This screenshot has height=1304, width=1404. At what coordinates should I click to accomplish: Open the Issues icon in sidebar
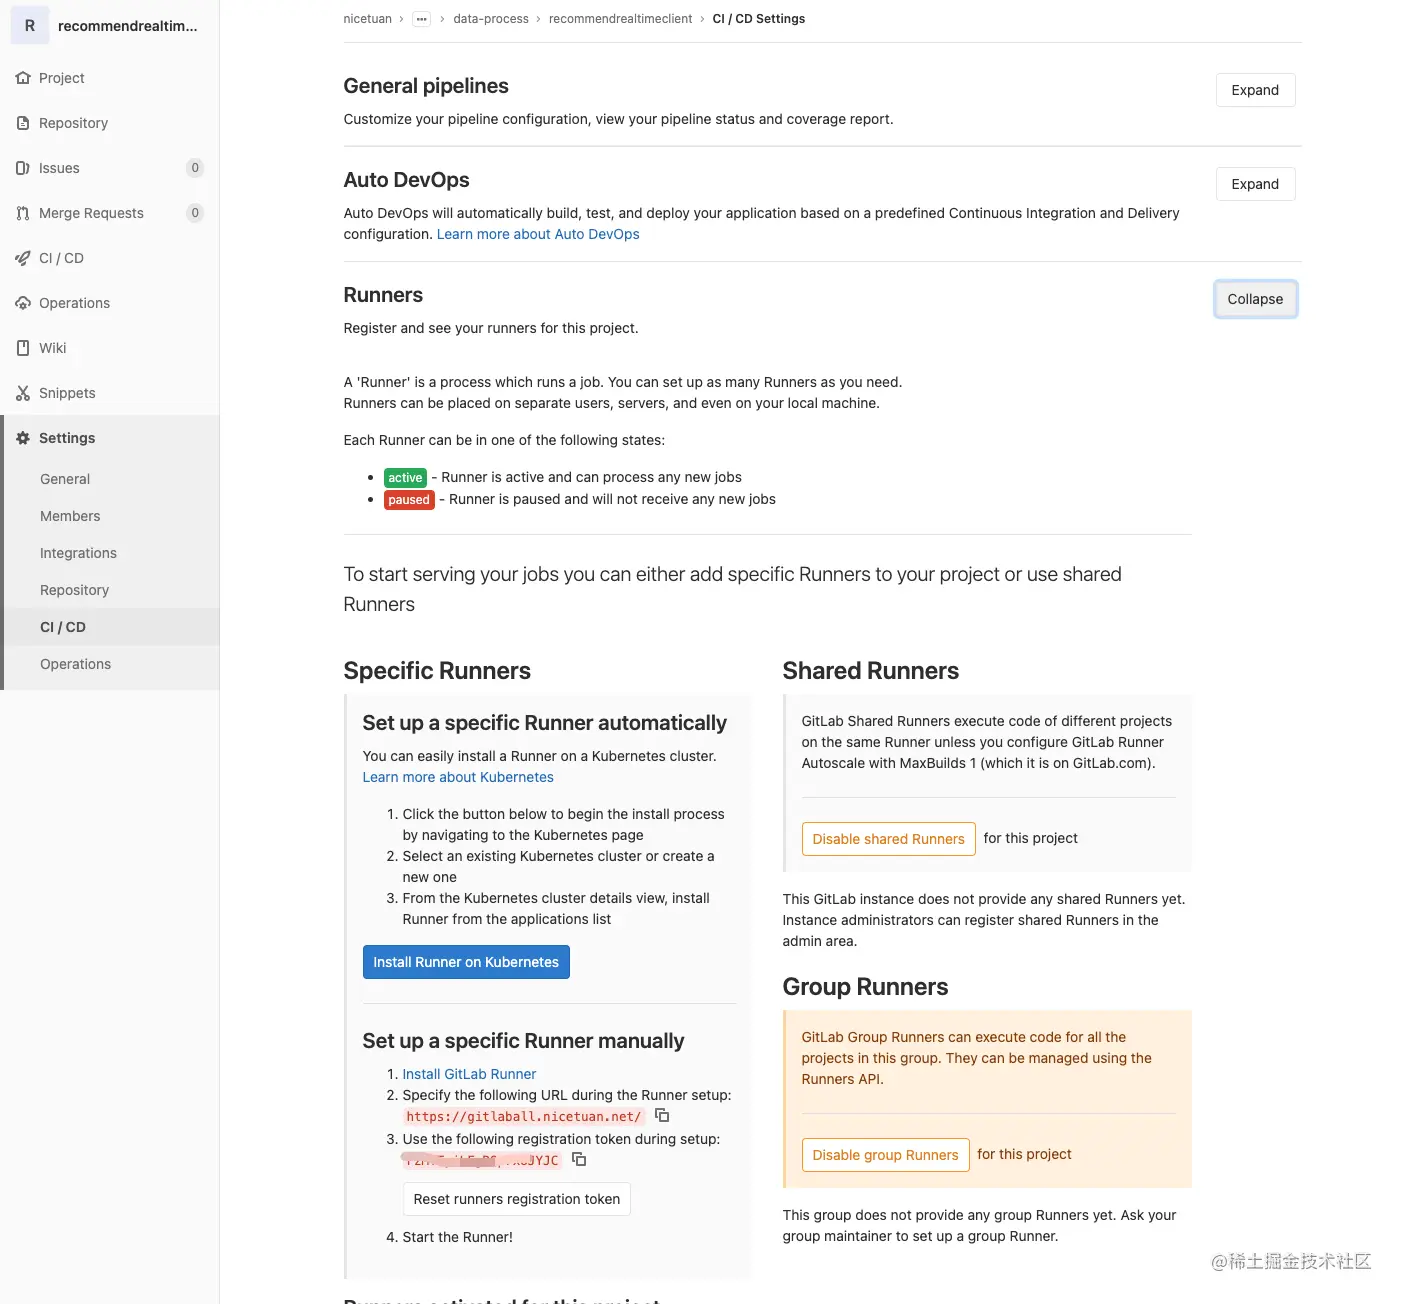click(23, 168)
